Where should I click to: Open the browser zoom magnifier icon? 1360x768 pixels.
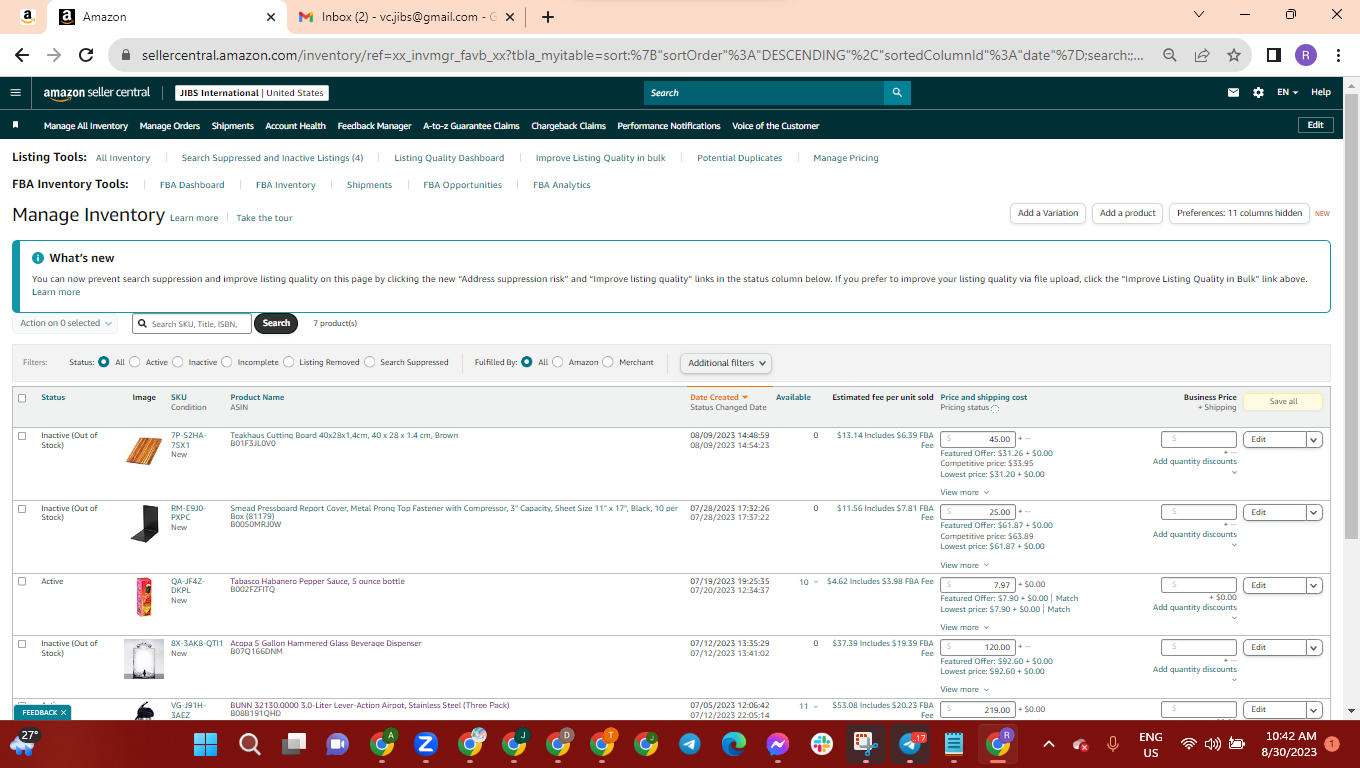coord(1169,55)
